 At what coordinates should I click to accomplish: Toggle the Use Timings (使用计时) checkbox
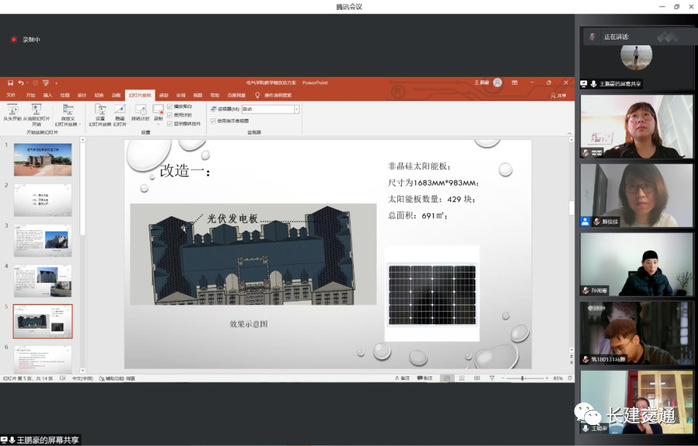point(170,114)
